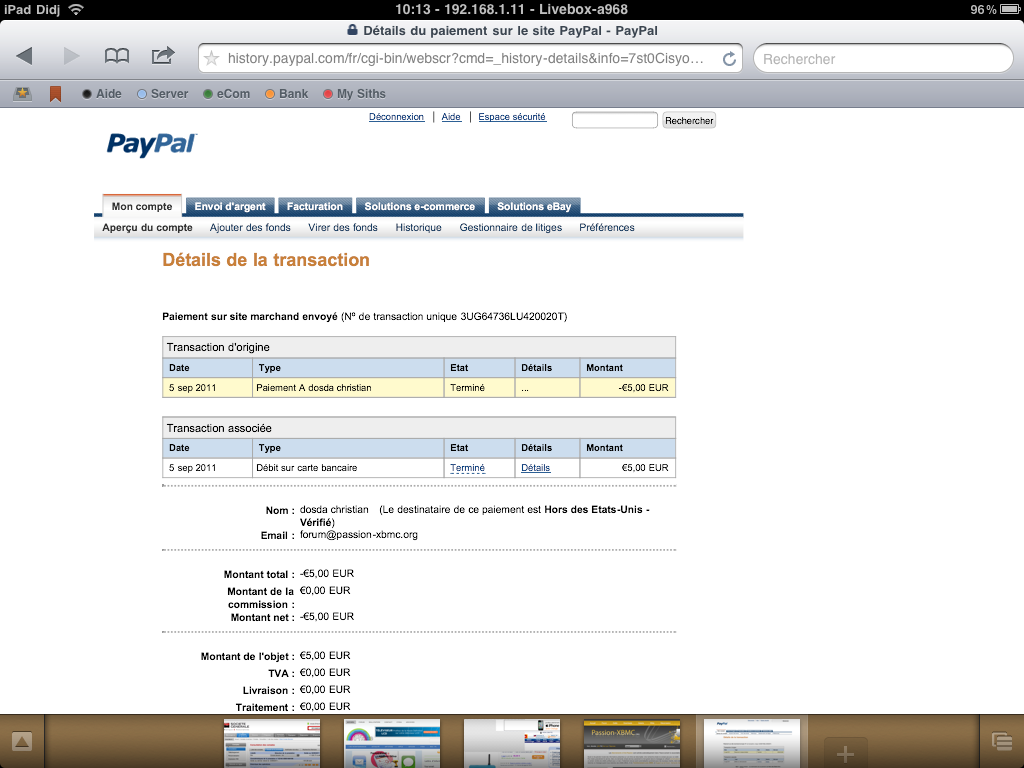Go to the Solutions e-commerce tab

coord(420,206)
